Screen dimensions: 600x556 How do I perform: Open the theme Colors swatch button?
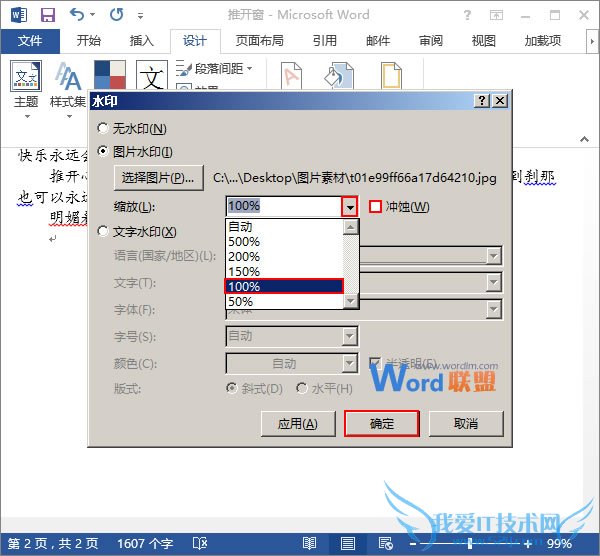110,75
